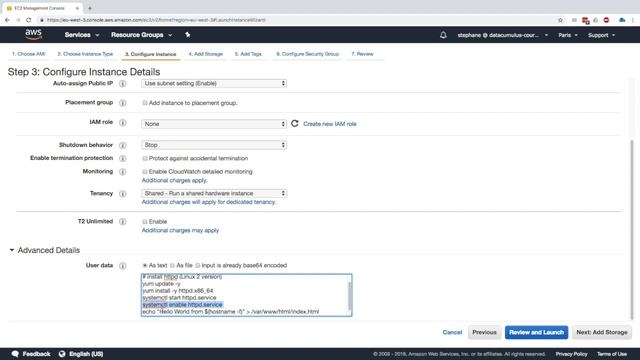This screenshot has width=640, height=360.
Task: Toggle T2 Unlimited Enable checkbox
Action: pyautogui.click(x=145, y=222)
